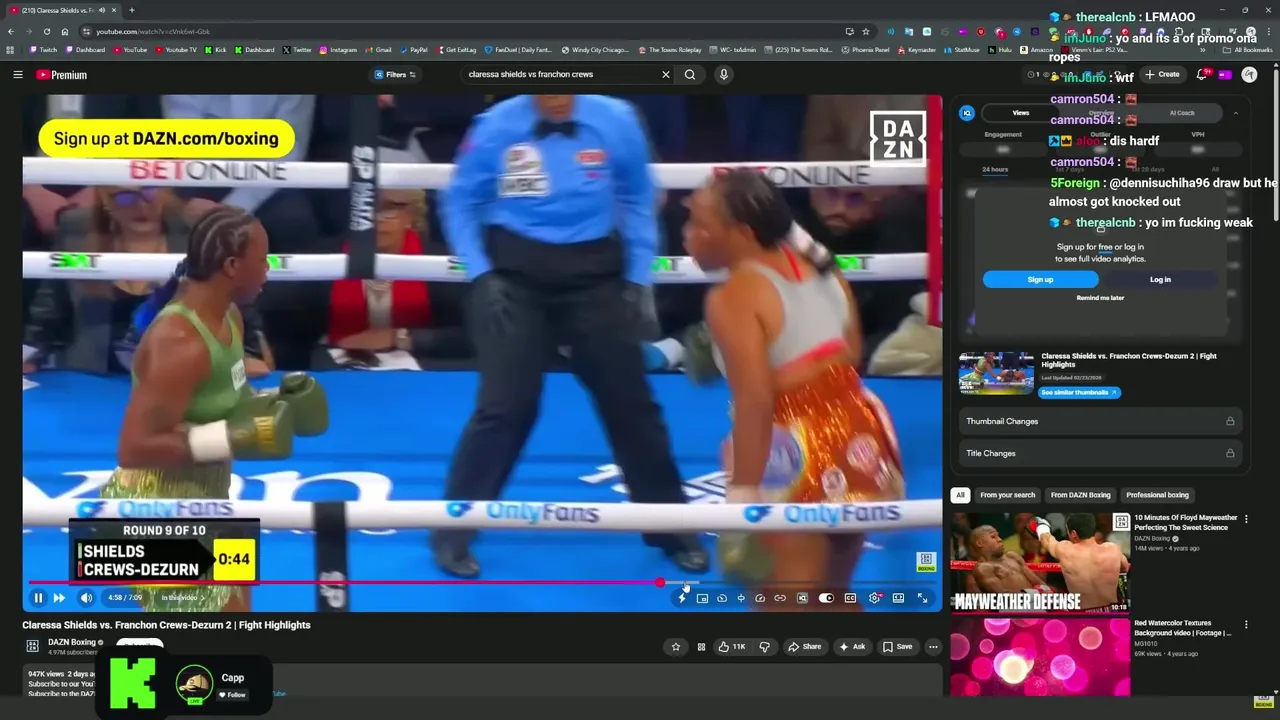Collapse the analytics panel chevron

coord(1235,113)
